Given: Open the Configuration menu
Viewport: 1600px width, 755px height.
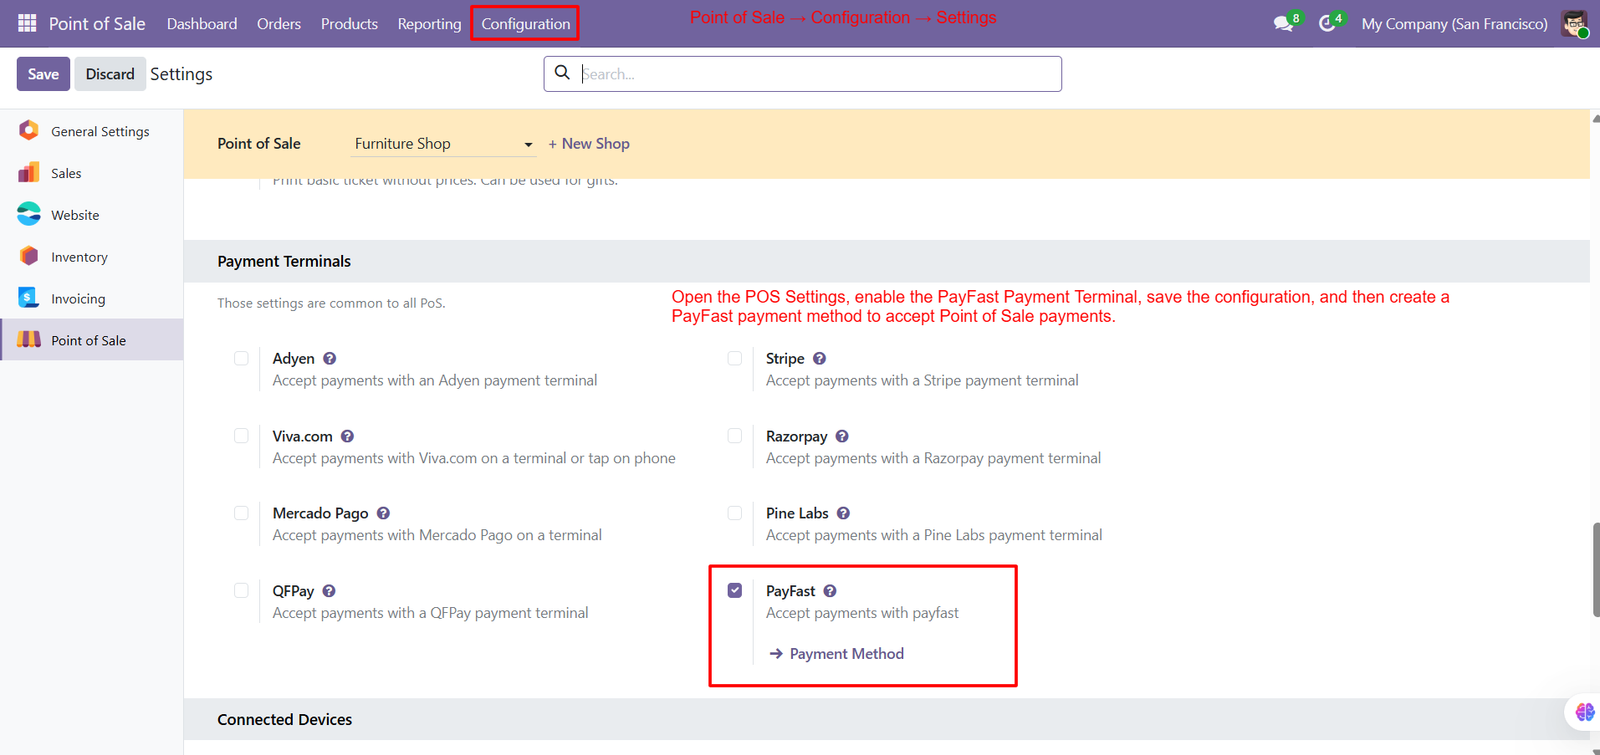Looking at the screenshot, I should [x=525, y=24].
